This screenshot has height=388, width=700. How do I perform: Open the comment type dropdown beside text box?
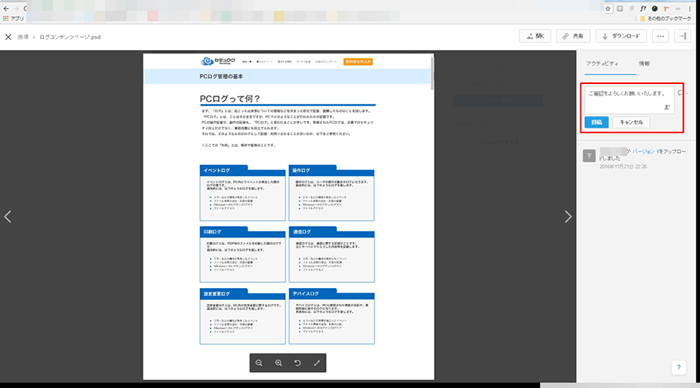point(682,93)
